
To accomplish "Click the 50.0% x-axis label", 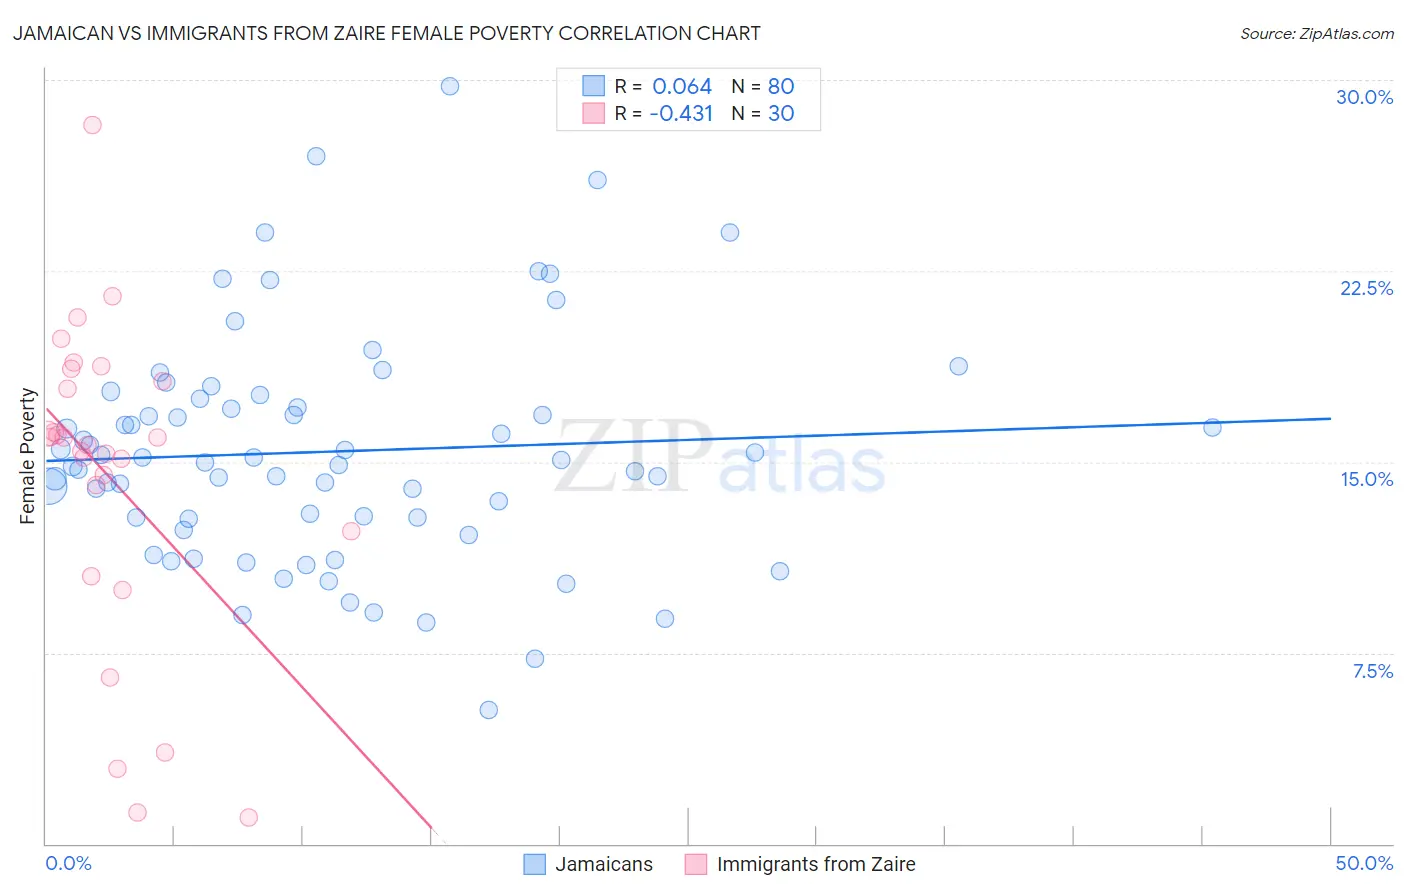I will (1364, 863).
